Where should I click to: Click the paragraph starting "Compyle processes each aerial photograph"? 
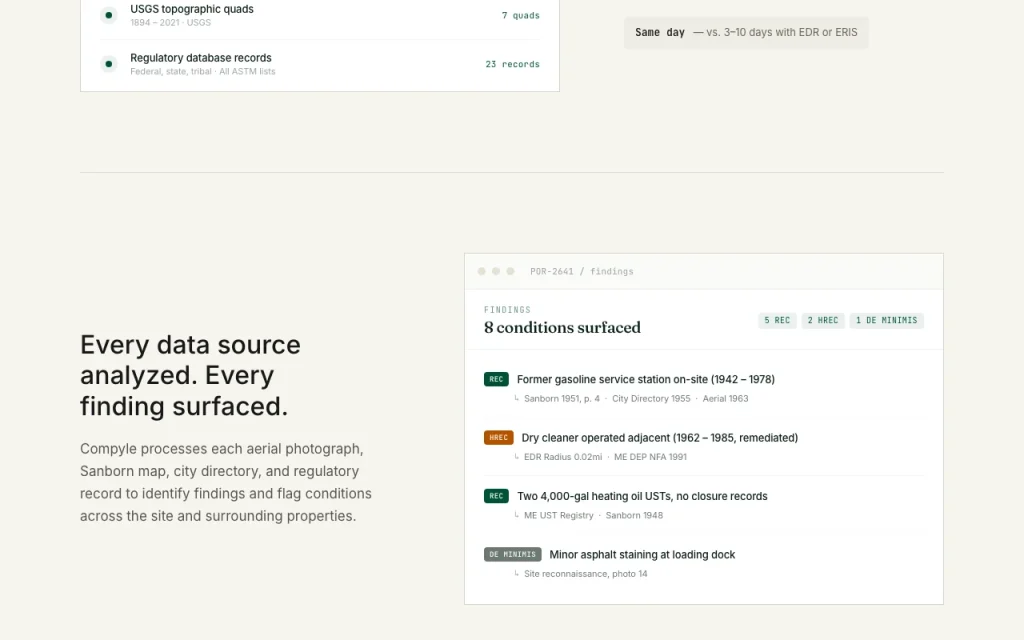(x=226, y=483)
